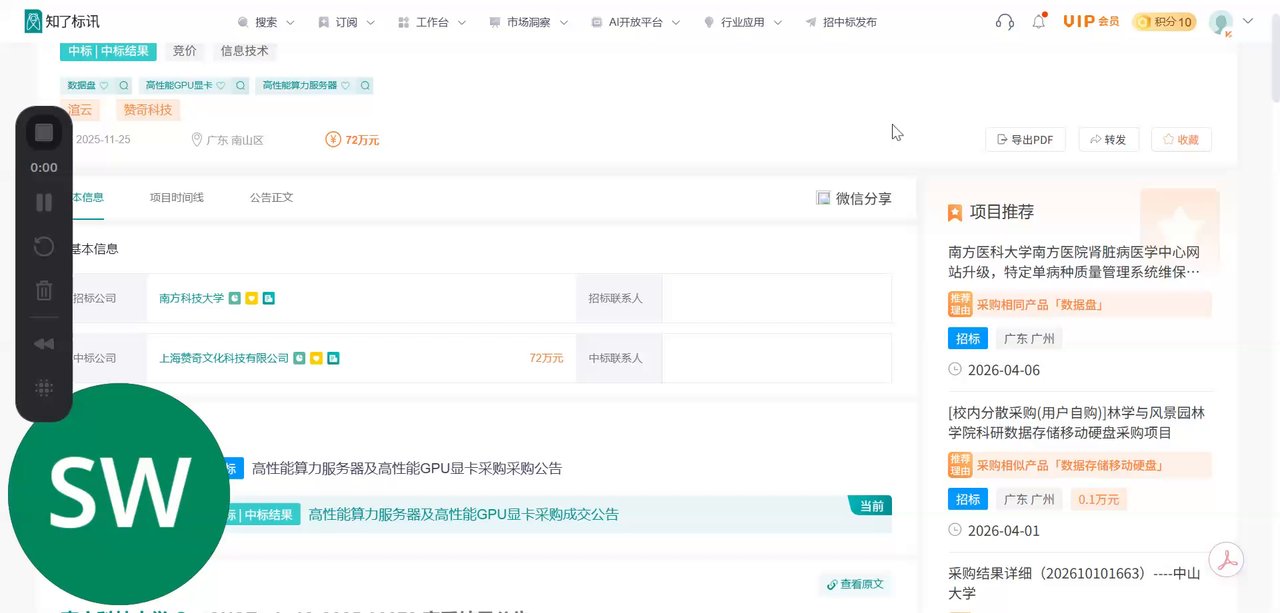
Task: Click the UIP 会员 membership badge
Action: tap(1091, 21)
